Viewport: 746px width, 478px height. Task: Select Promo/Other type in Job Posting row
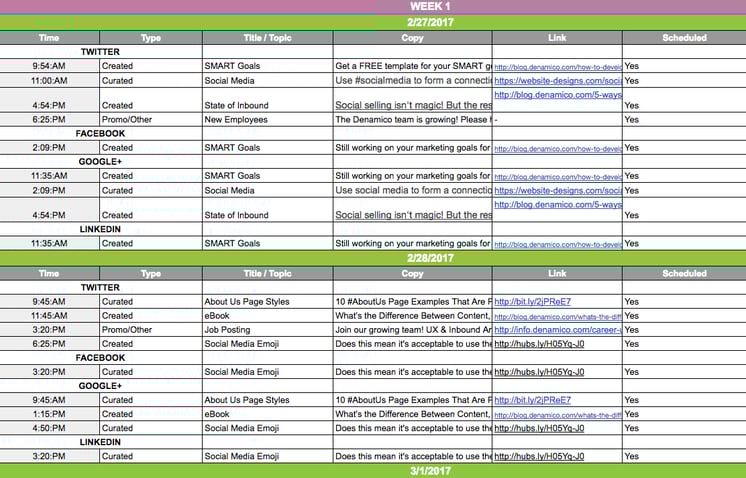click(151, 330)
